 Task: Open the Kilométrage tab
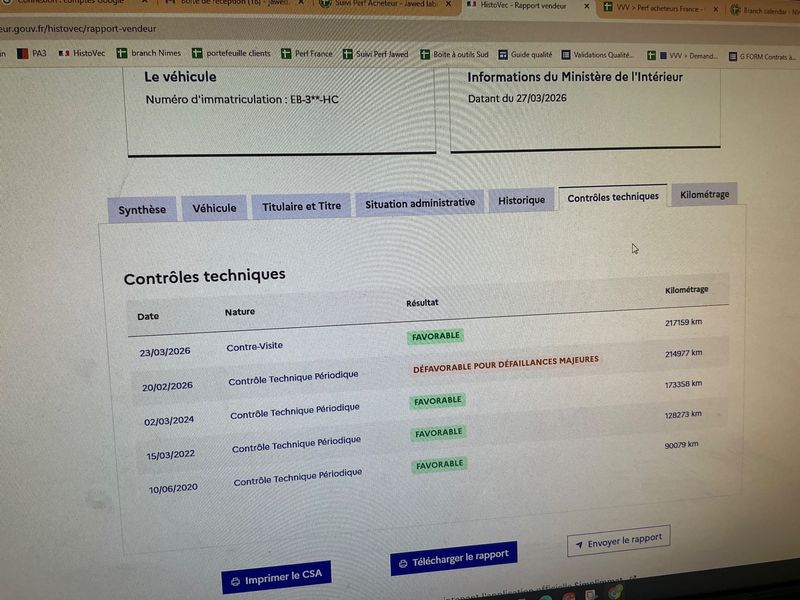click(705, 194)
